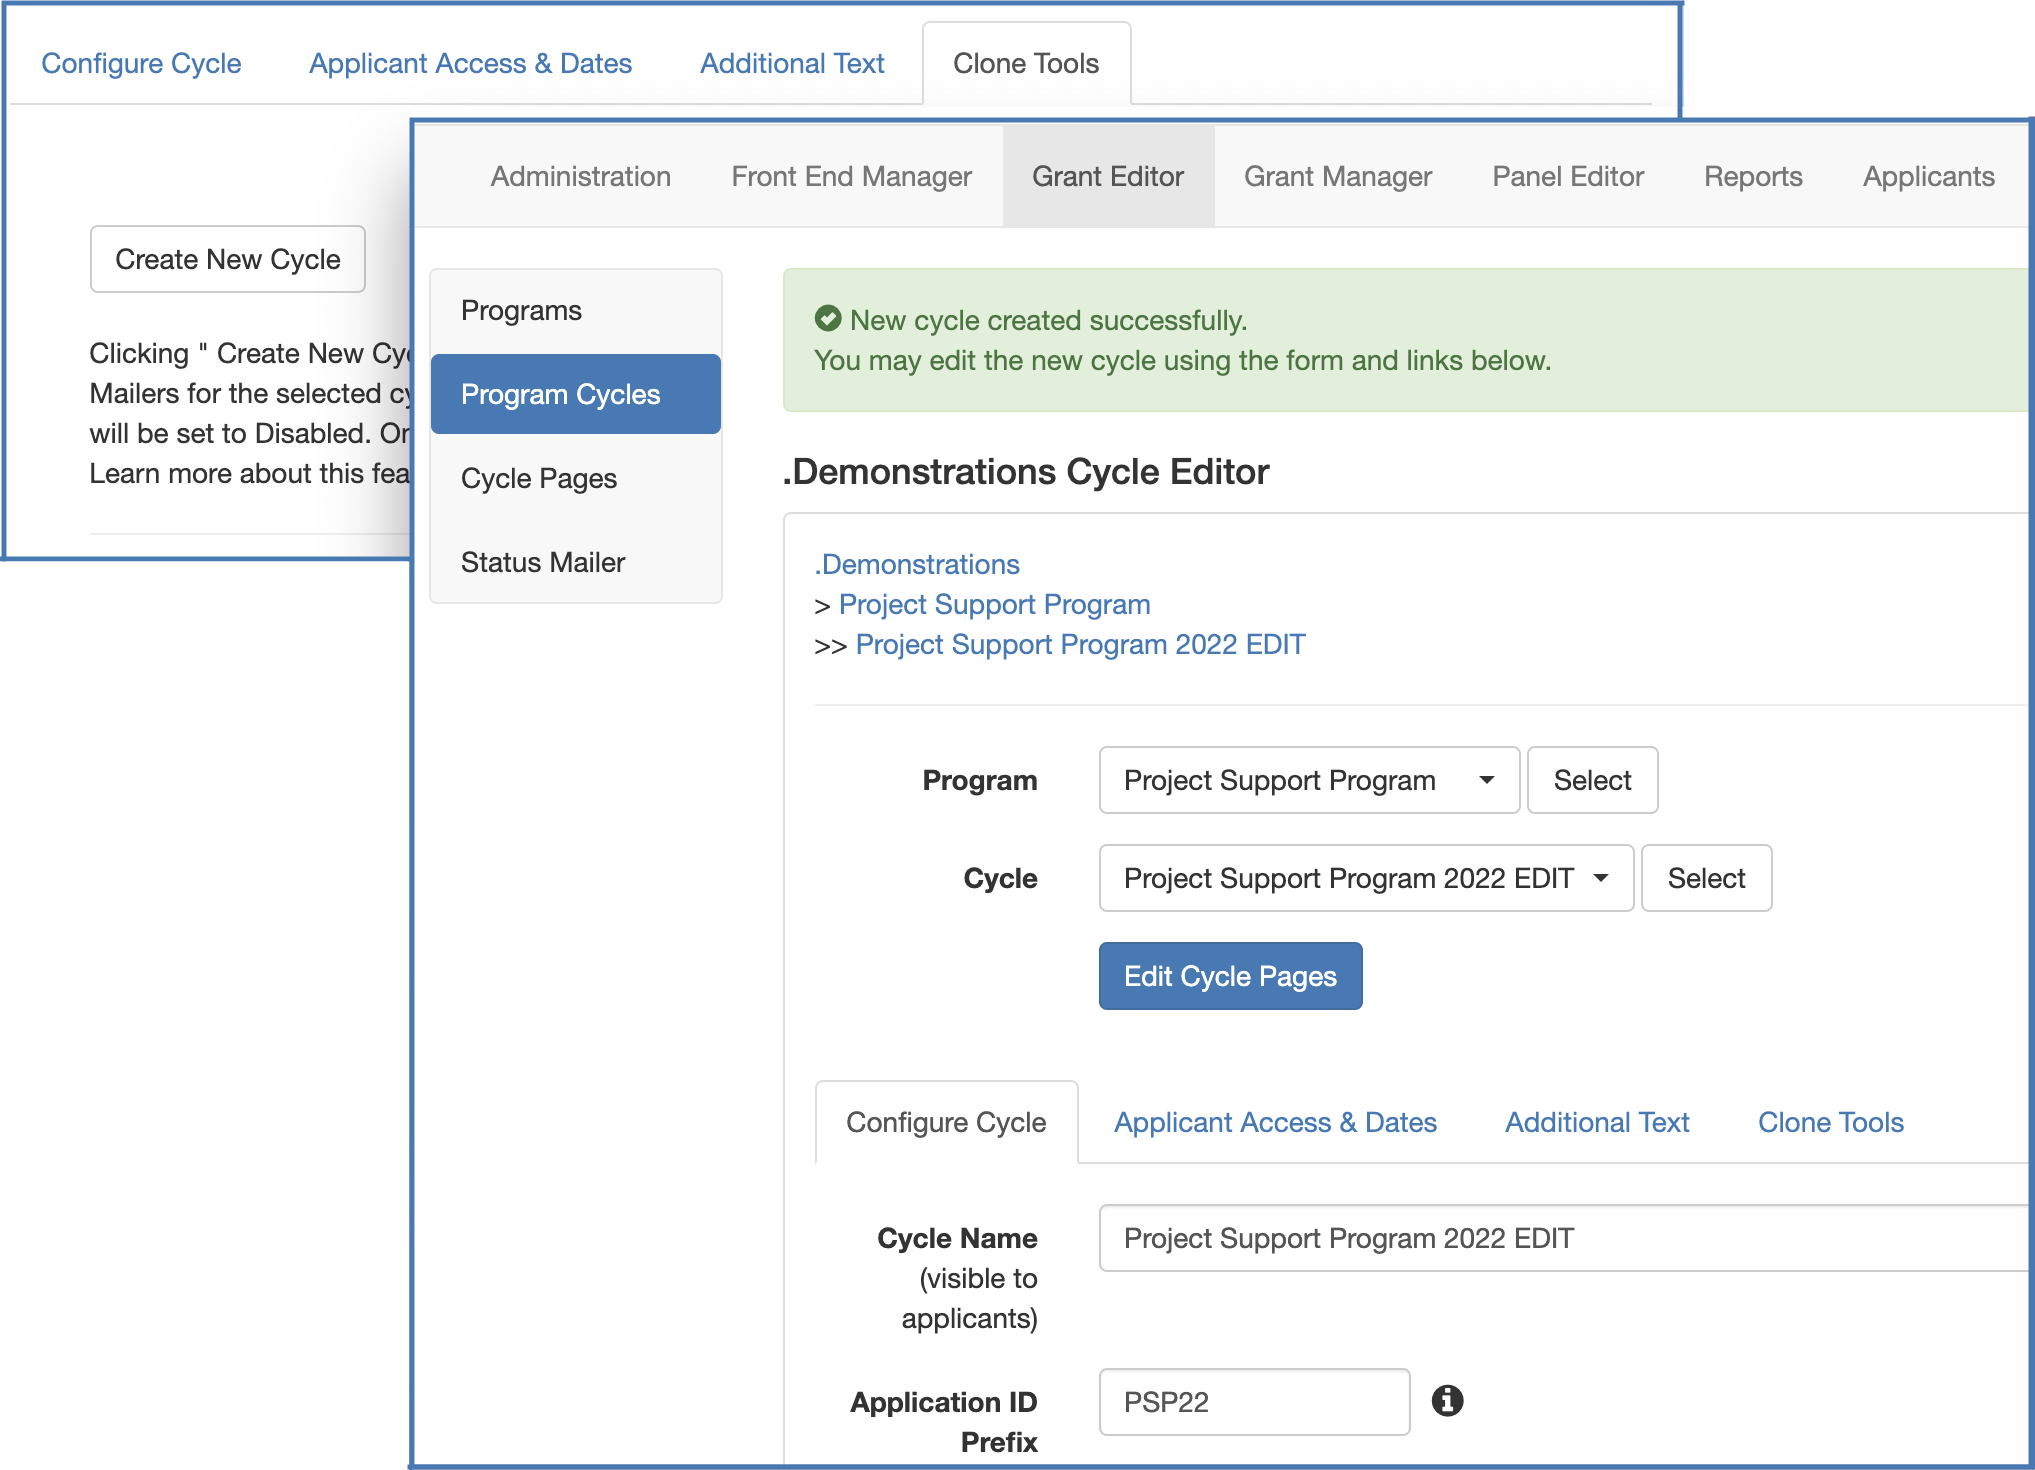Open Cycle Pages in the sidebar

click(x=576, y=478)
